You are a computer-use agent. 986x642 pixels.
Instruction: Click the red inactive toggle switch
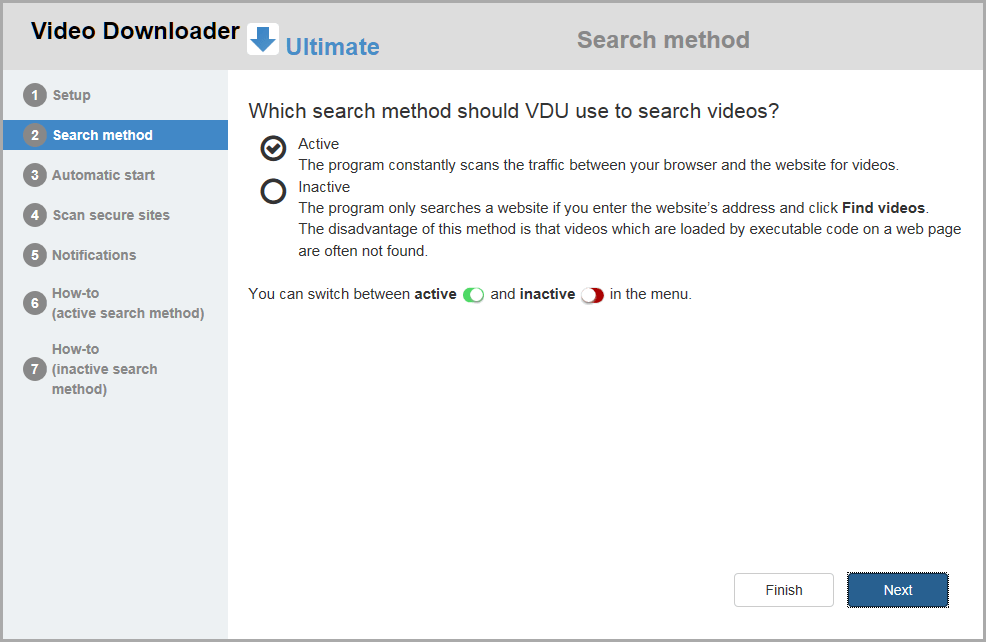click(591, 294)
